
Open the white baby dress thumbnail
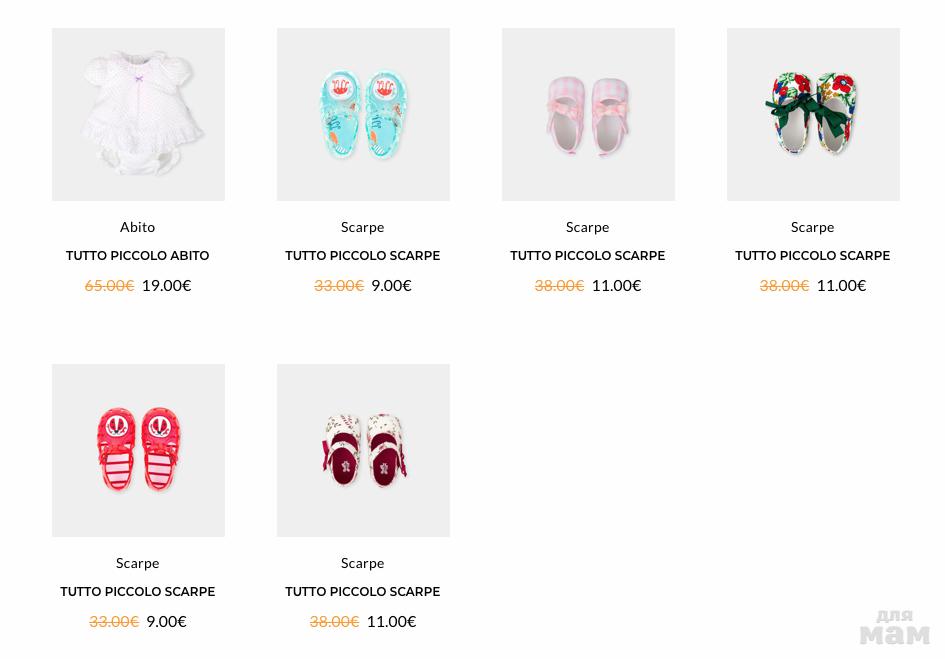pos(138,114)
